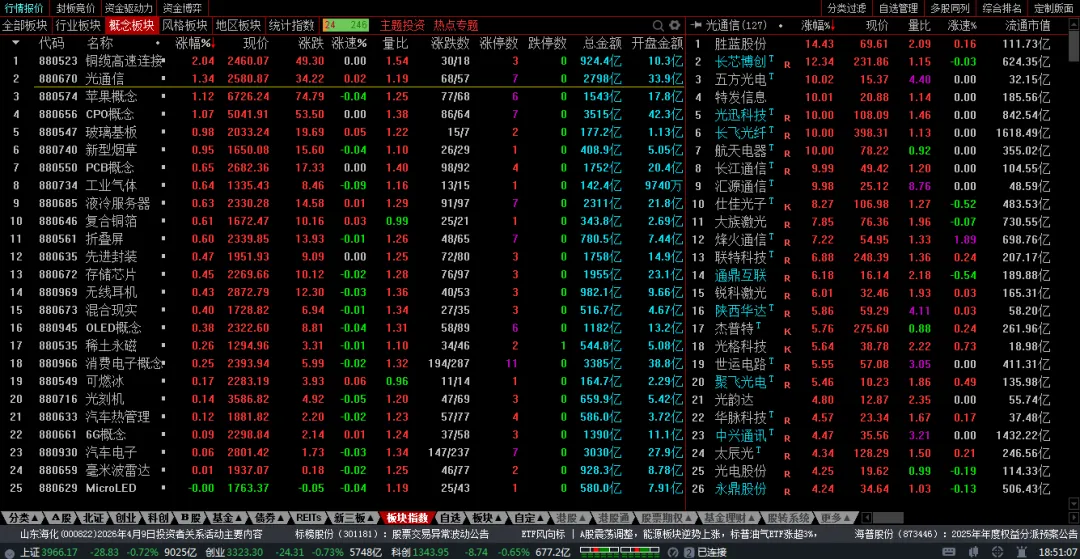Select the 光通信 sector row

tap(342, 78)
